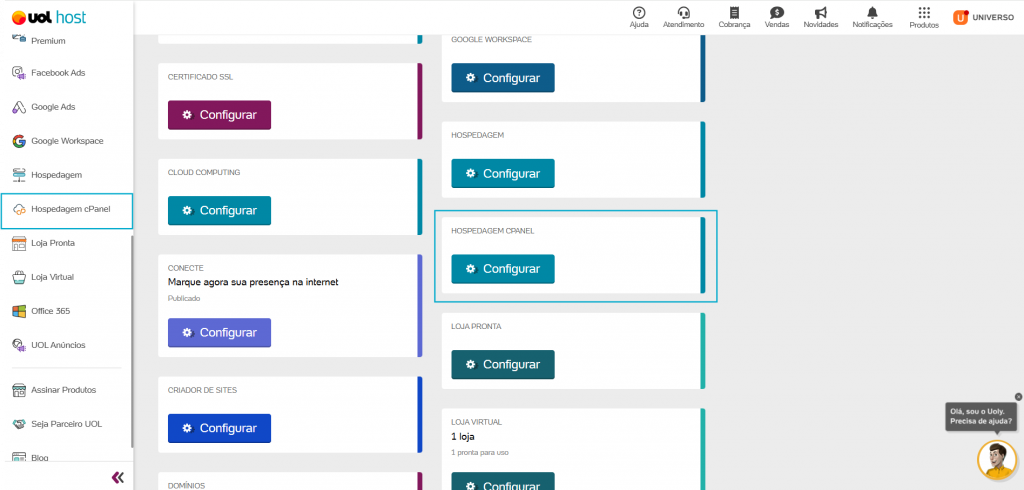Configure the Loja Pronta card
Viewport: 1024px width, 490px height.
coord(503,365)
